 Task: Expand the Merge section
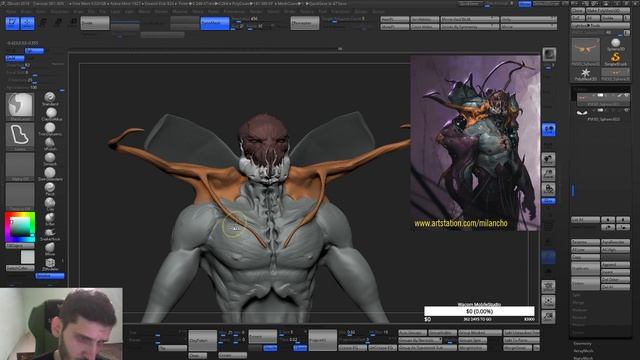click(x=578, y=302)
